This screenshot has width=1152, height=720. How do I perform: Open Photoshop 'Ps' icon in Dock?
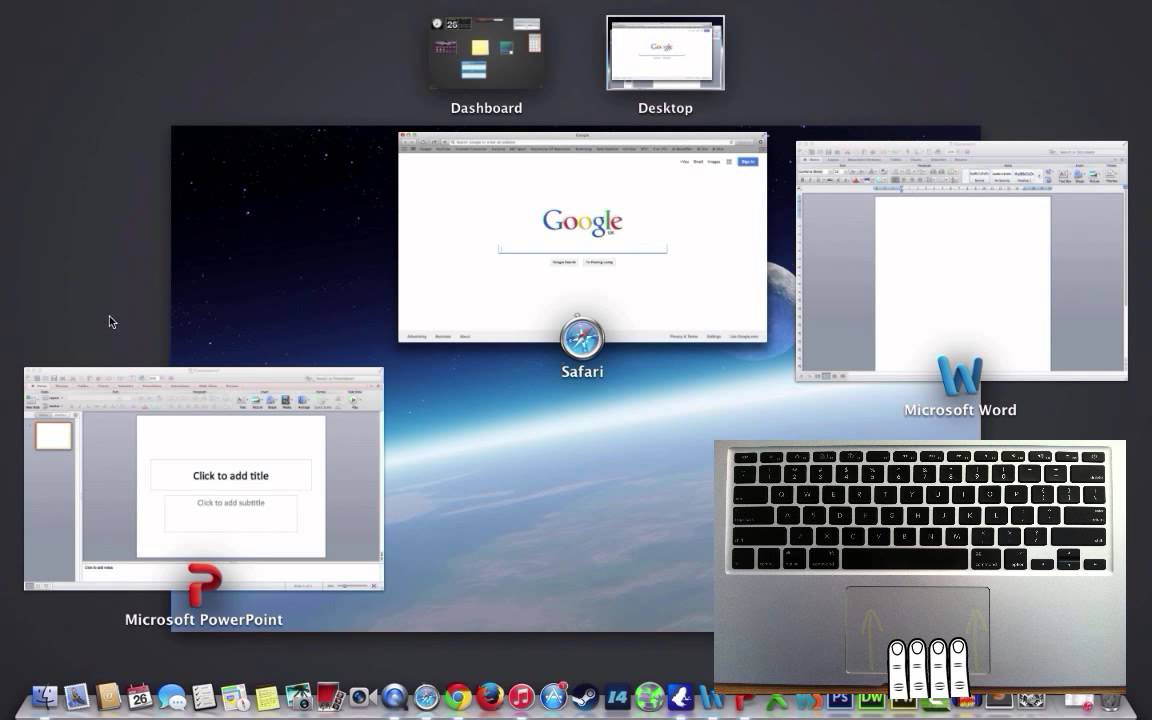[839, 699]
